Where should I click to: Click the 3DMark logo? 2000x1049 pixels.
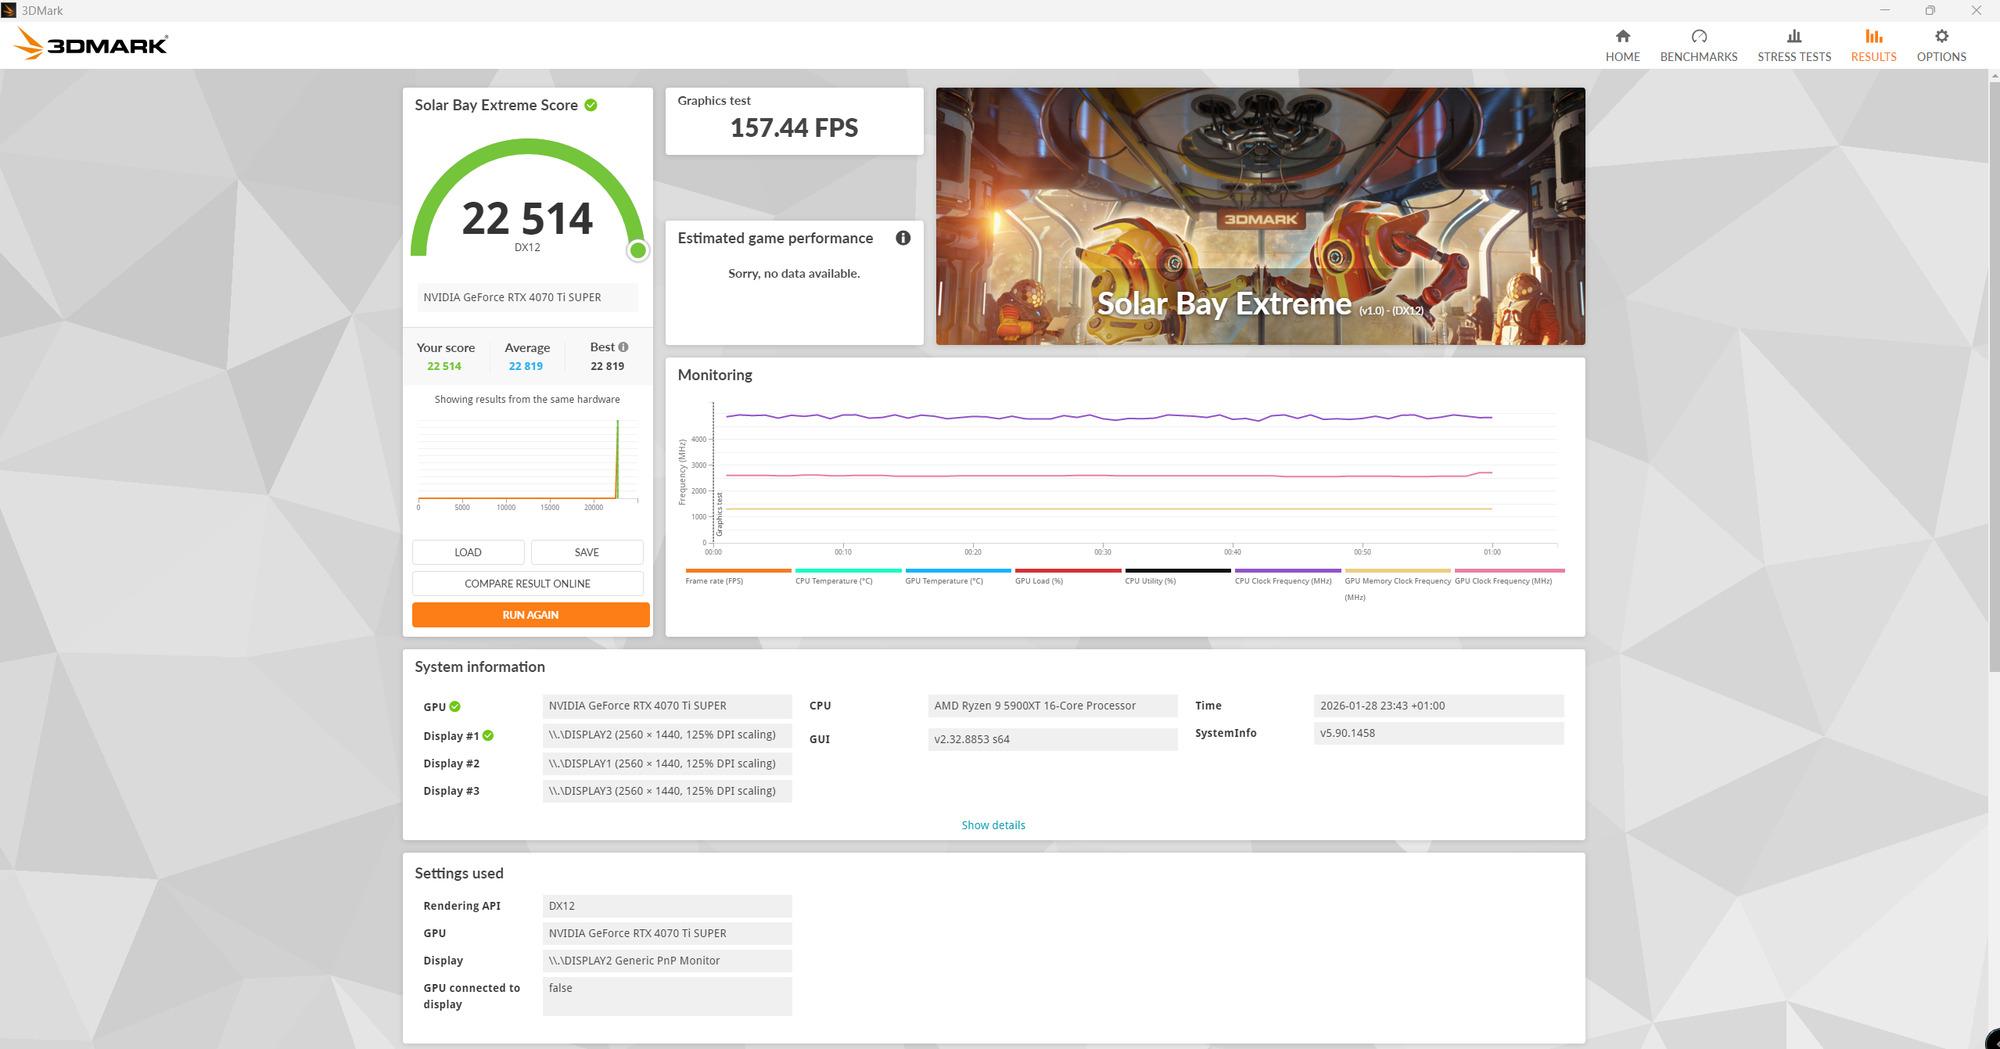[90, 43]
